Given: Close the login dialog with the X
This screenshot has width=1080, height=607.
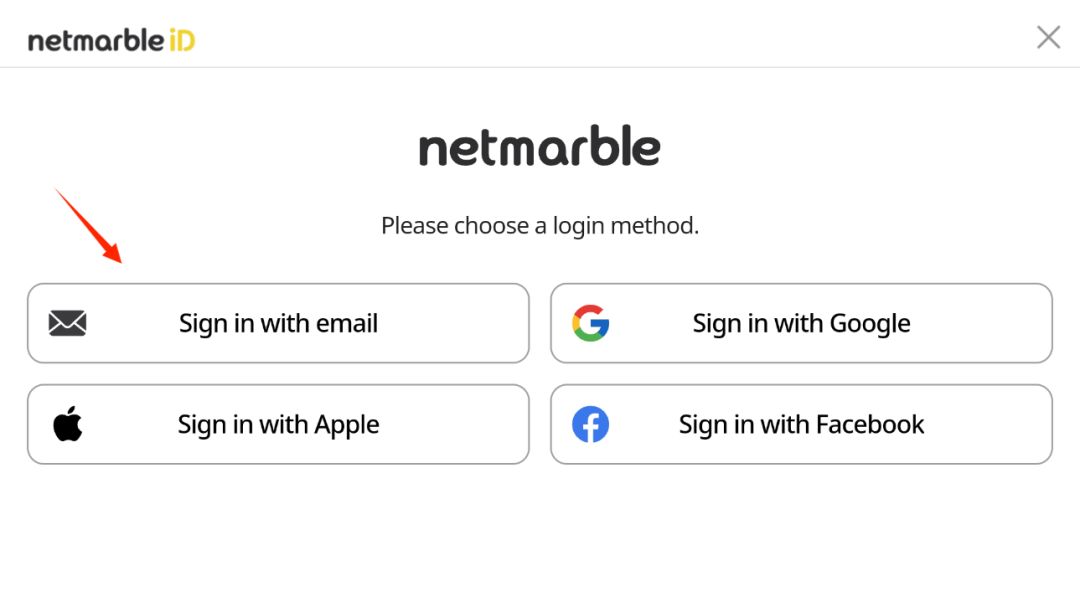Looking at the screenshot, I should [x=1048, y=38].
